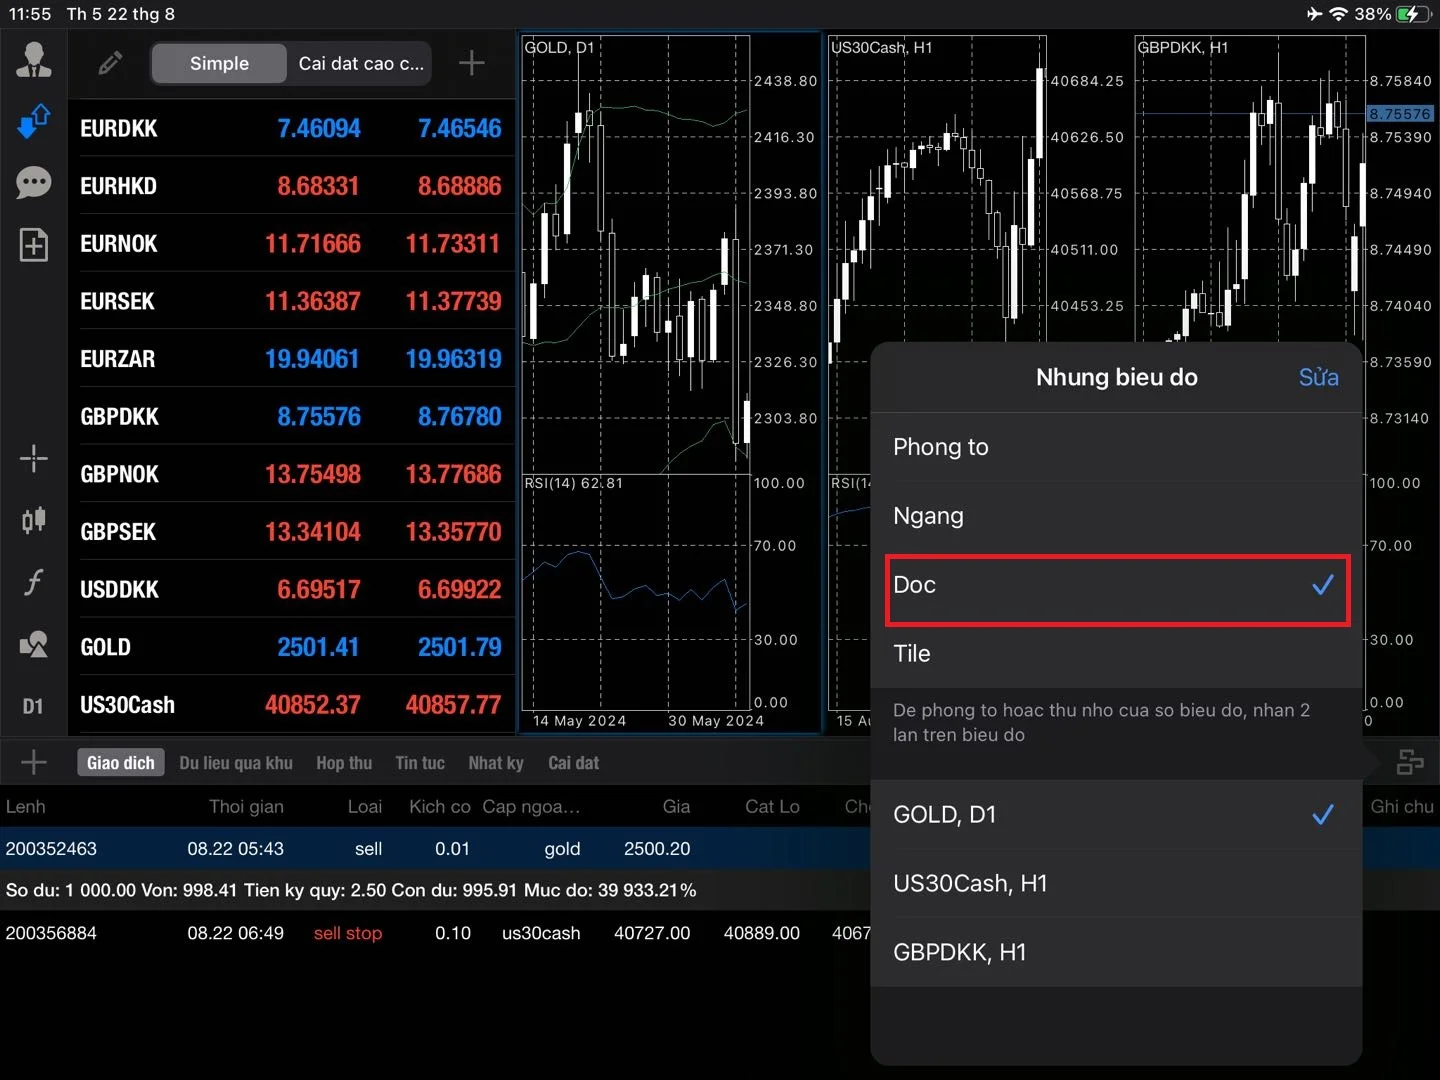Tap the GOLD, D1 chart window
This screenshot has height=1080, width=1440.
671,384
